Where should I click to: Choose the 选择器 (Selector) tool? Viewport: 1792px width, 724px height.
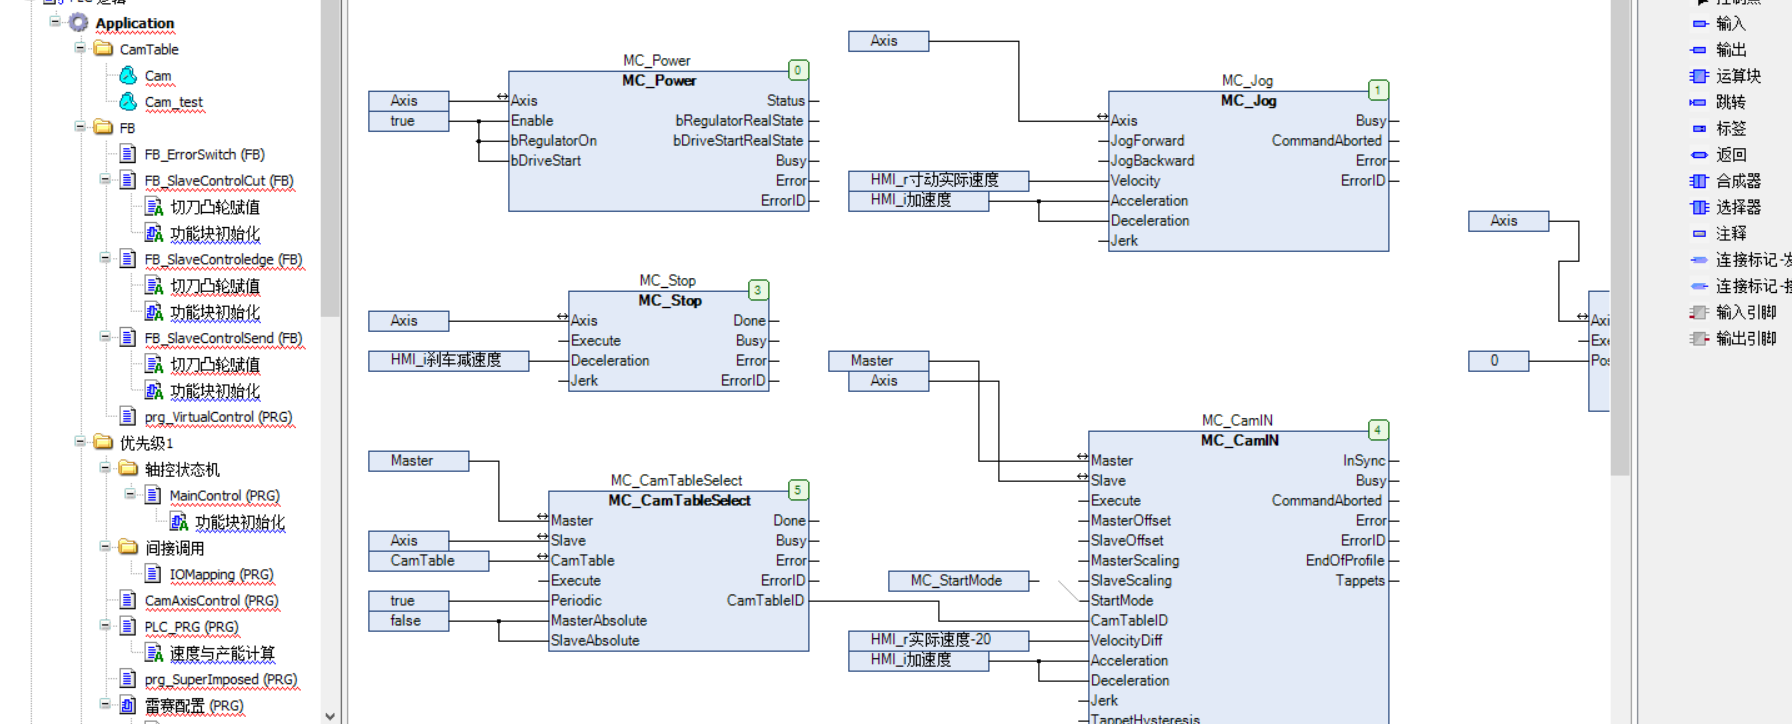[x=1737, y=207]
